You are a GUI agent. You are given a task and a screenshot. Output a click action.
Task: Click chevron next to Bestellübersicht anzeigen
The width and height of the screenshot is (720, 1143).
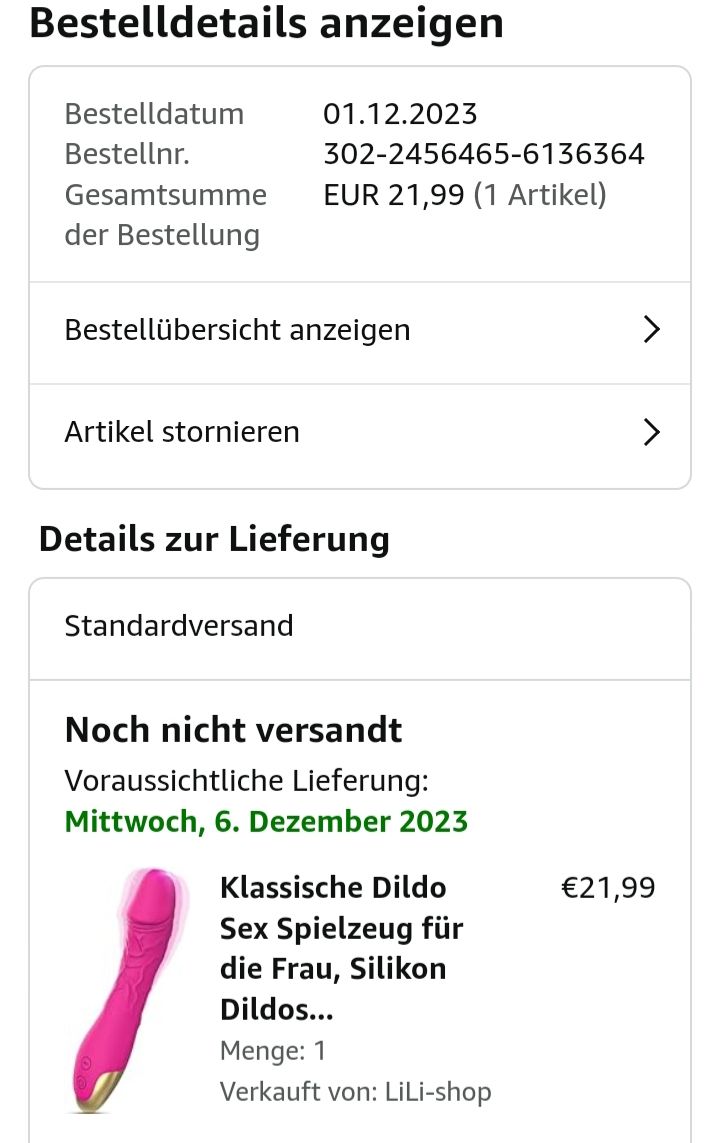click(x=652, y=330)
